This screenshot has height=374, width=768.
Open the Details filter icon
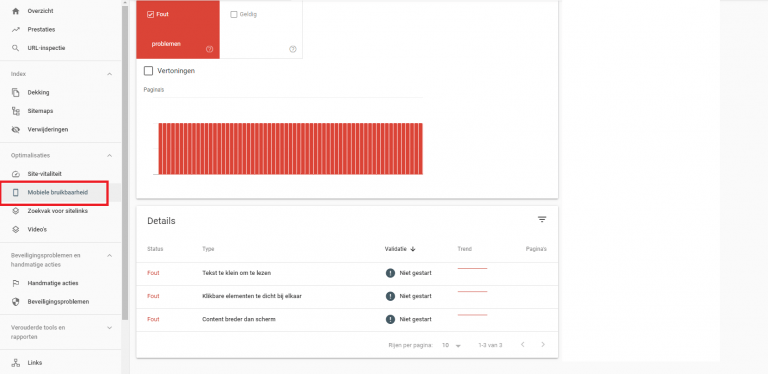click(x=542, y=219)
